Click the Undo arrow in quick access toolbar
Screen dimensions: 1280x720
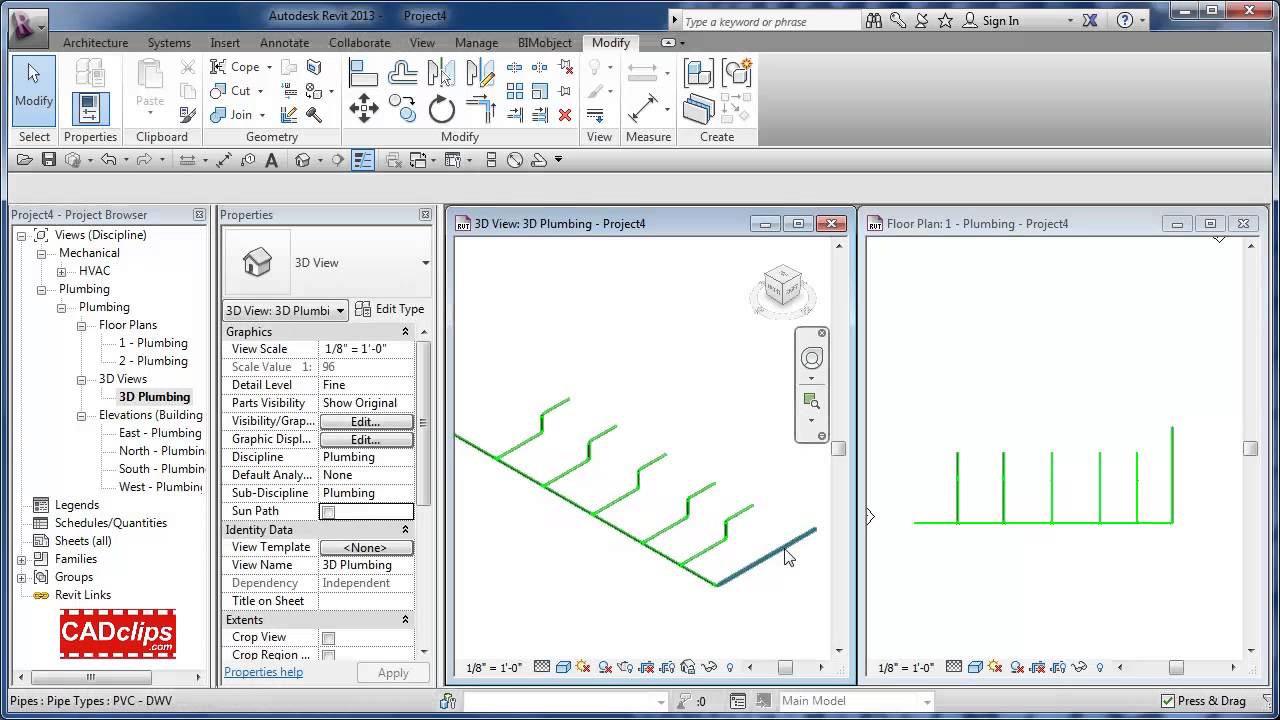108,160
